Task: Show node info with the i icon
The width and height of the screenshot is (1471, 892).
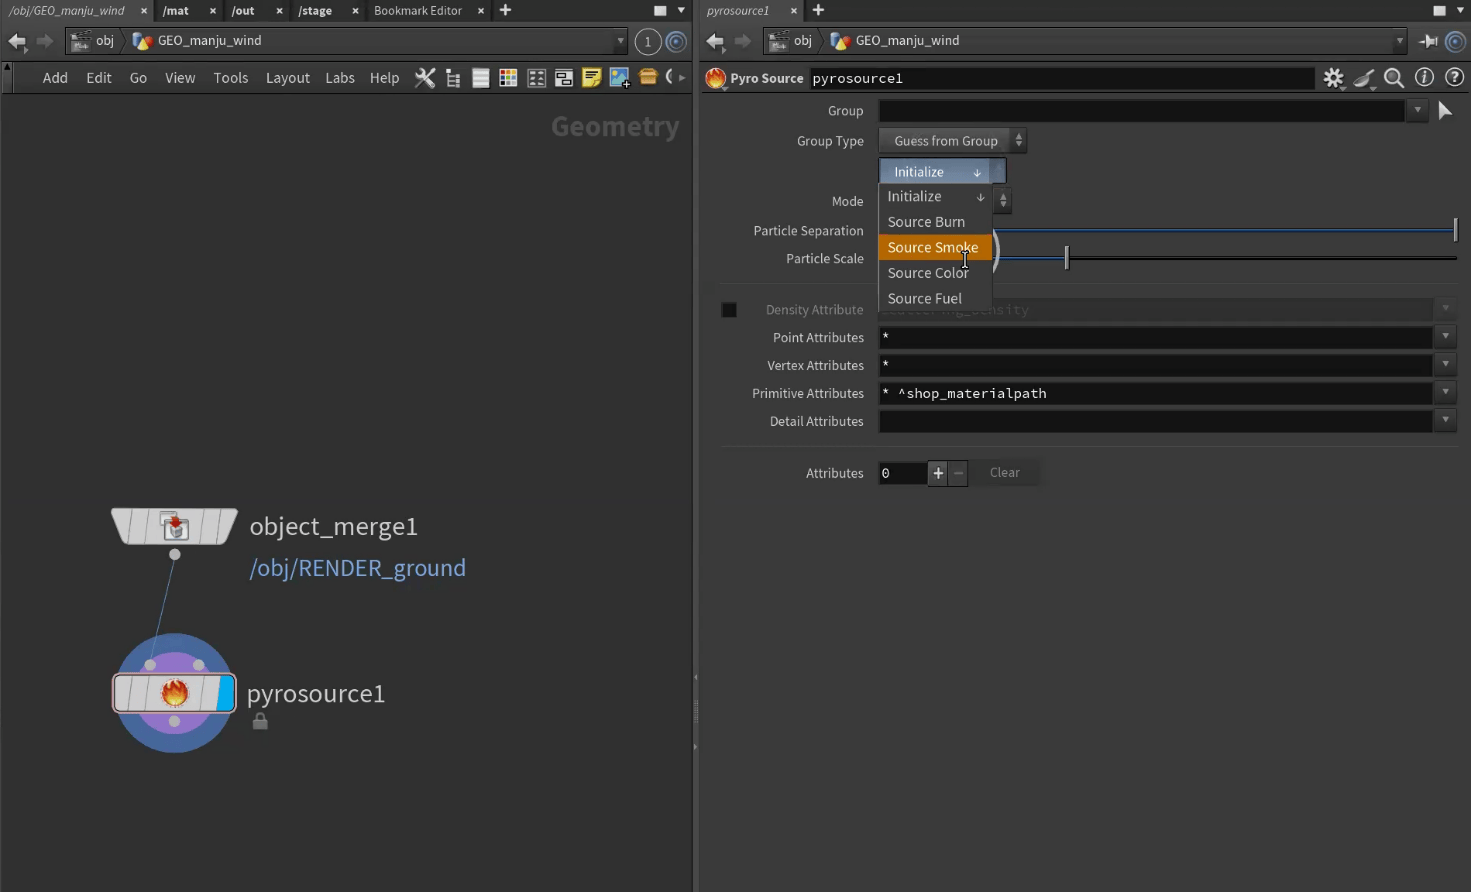Action: [x=1424, y=78]
